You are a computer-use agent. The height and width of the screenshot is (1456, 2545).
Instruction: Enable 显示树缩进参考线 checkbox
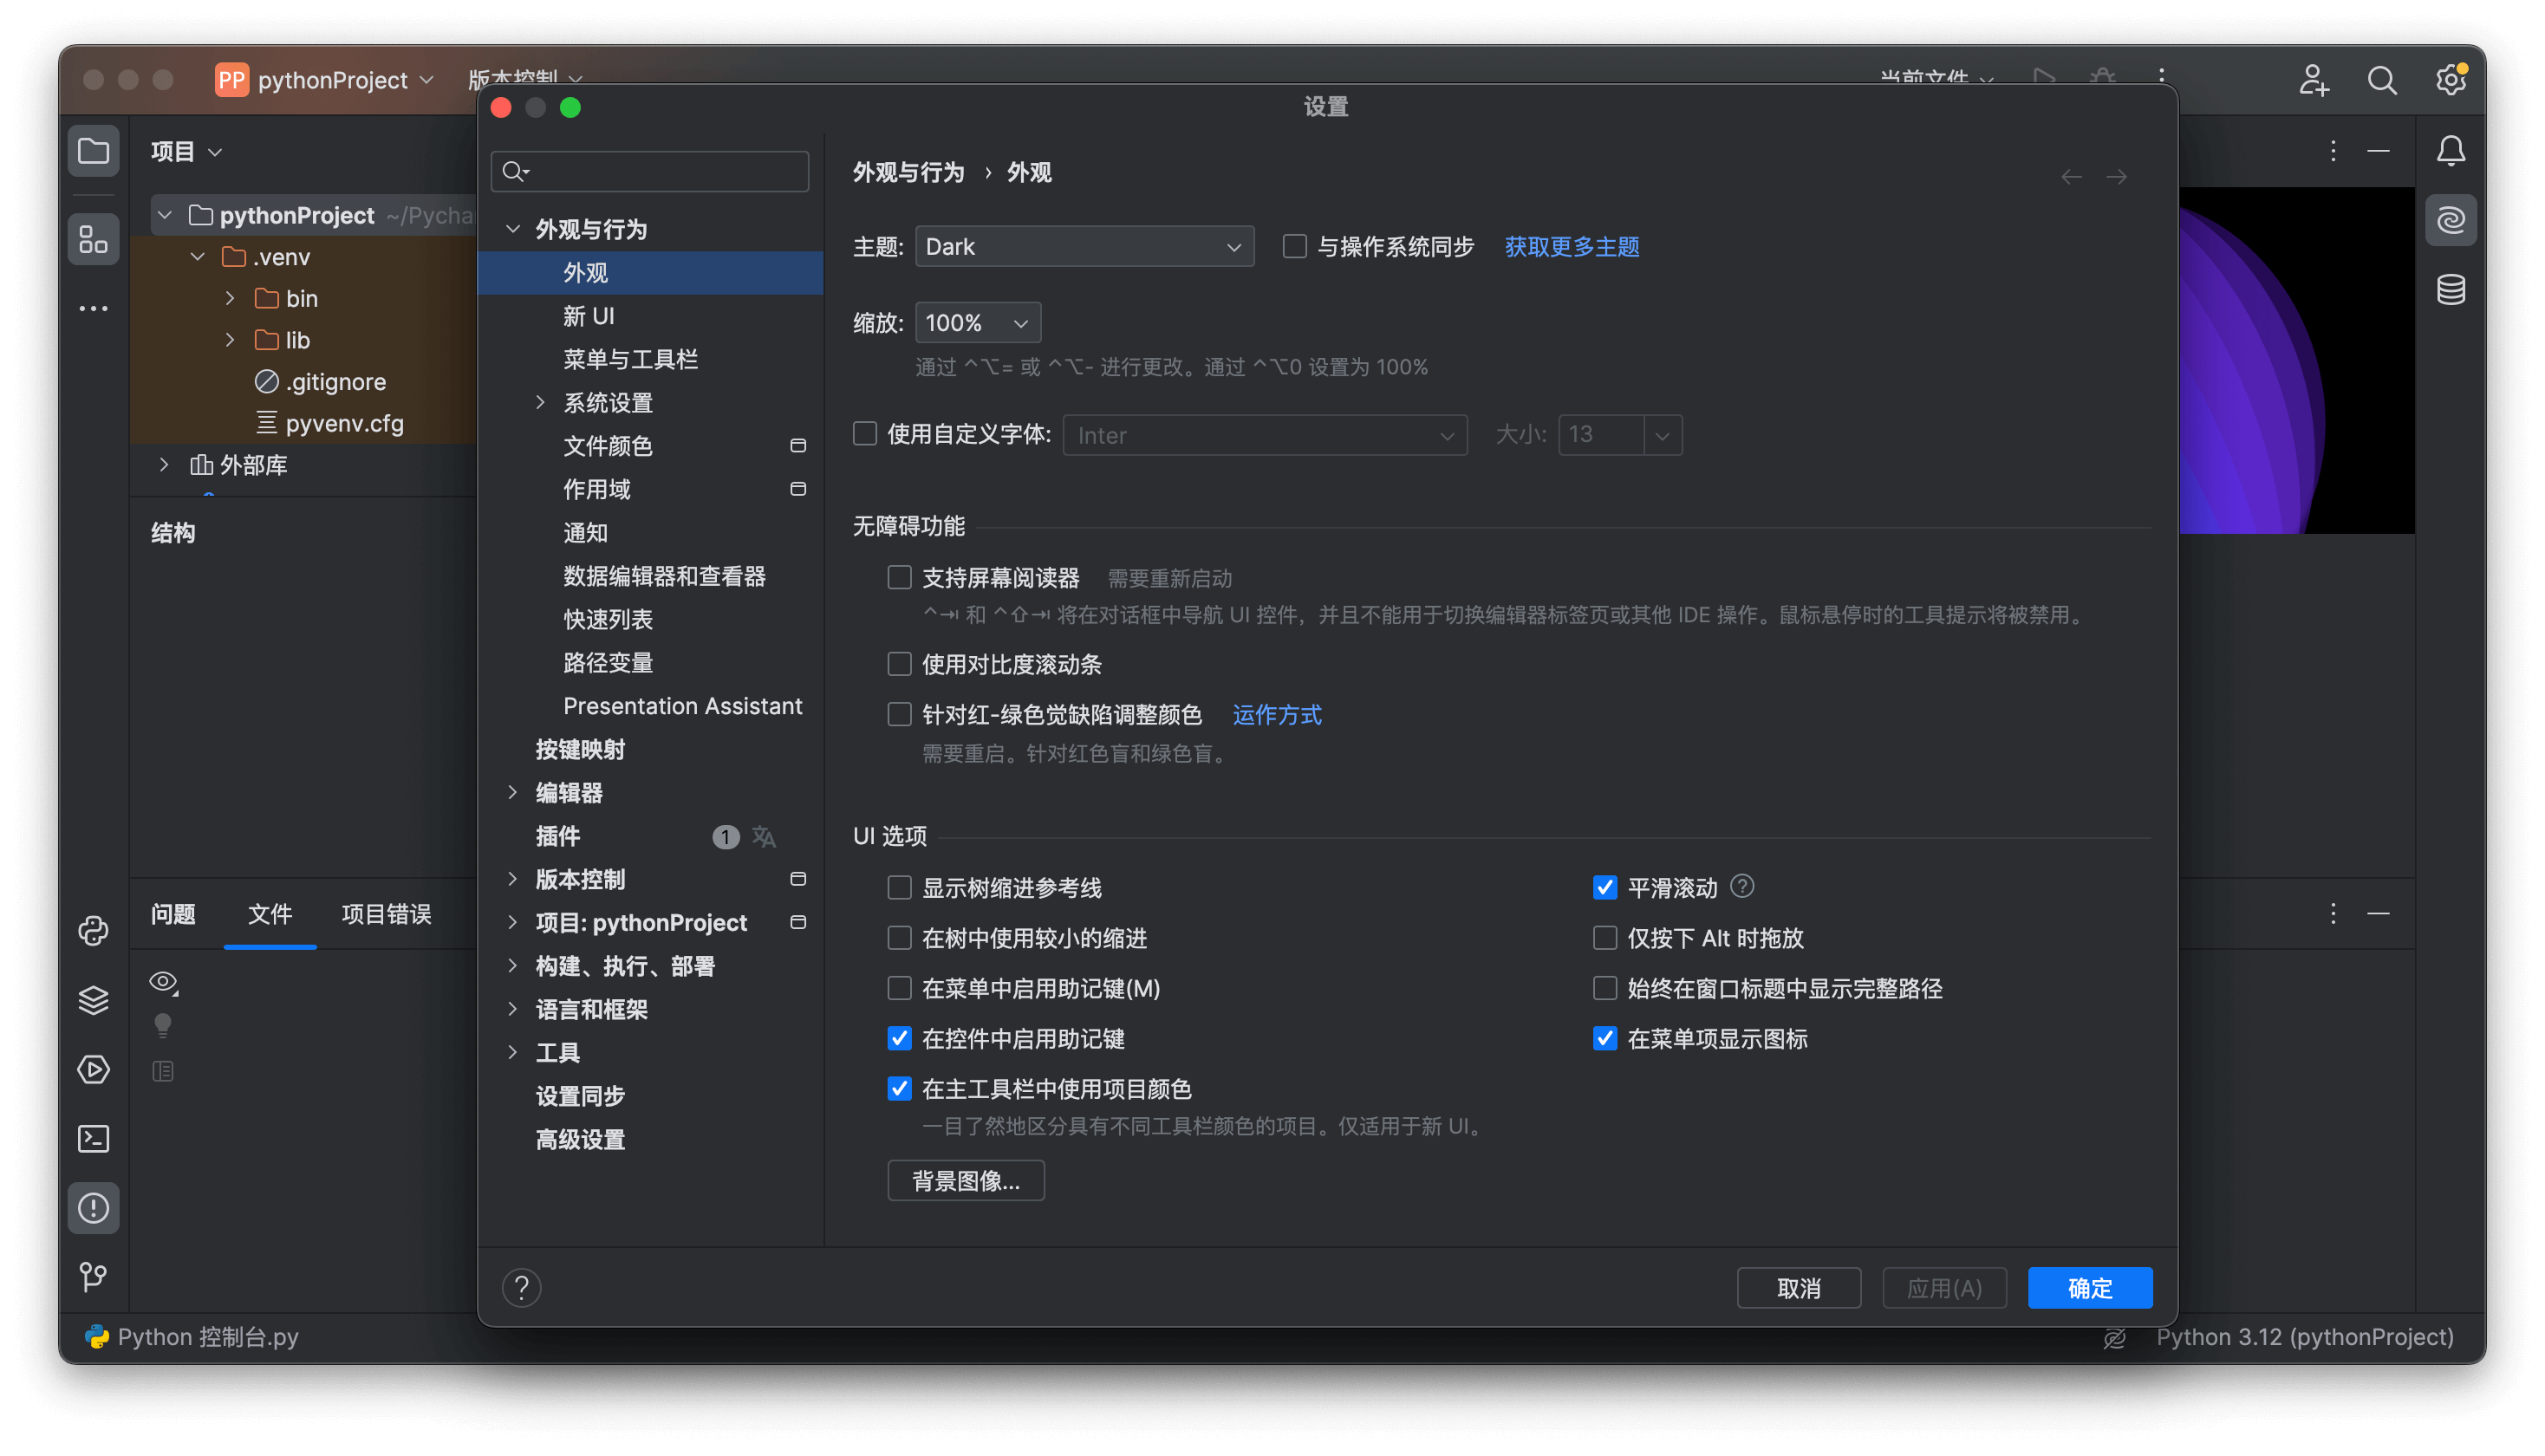pyautogui.click(x=899, y=887)
